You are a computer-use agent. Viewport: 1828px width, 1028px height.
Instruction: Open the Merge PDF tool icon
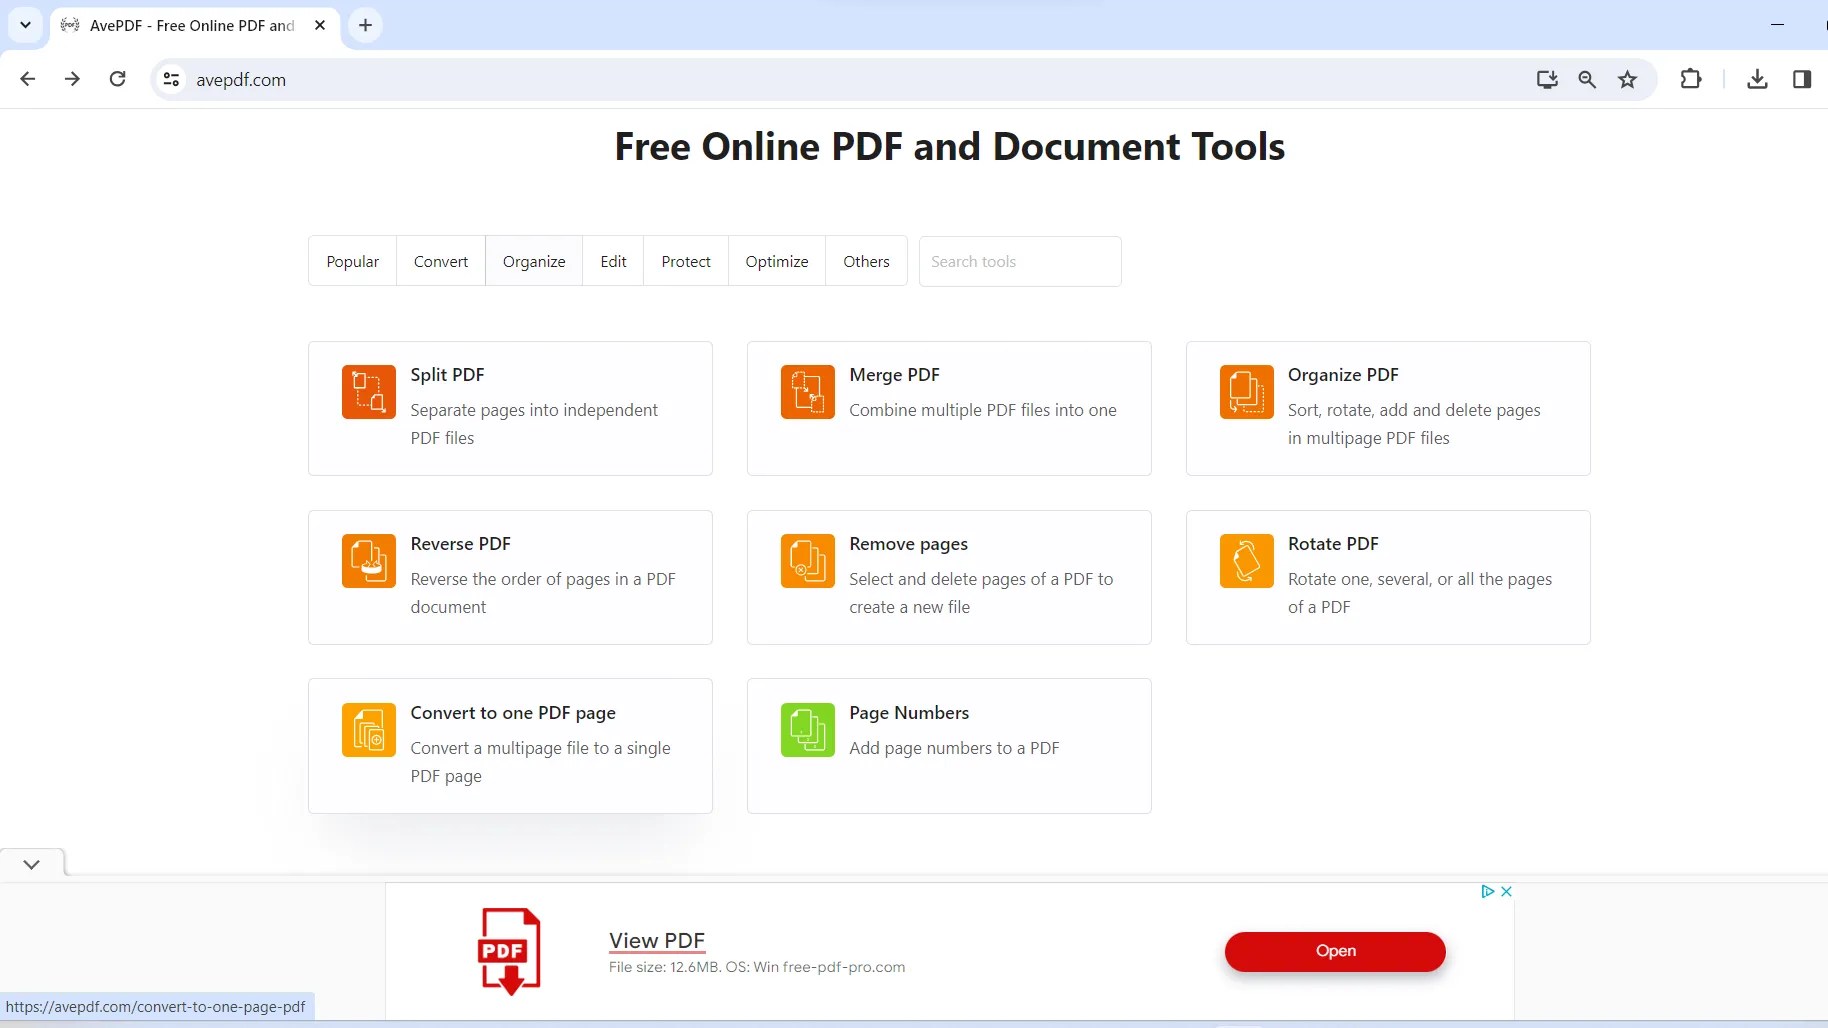tap(807, 392)
